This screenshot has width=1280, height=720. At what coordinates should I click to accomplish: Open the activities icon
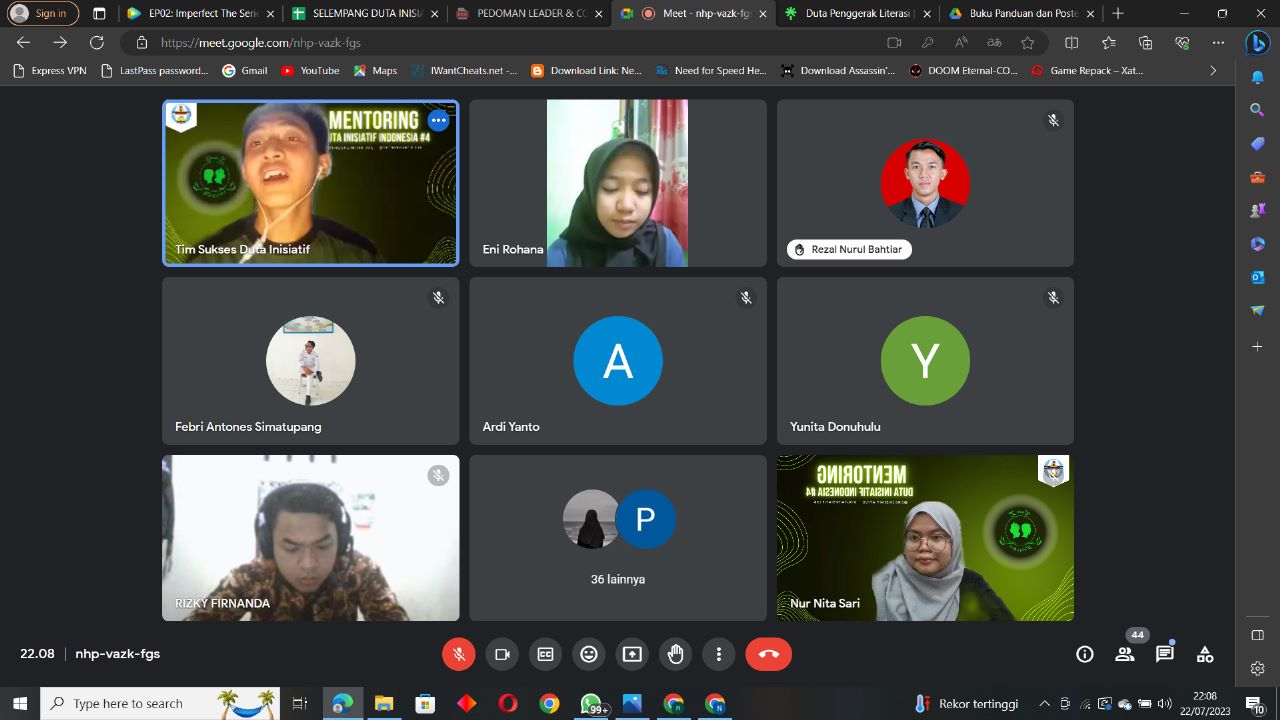coord(1205,654)
